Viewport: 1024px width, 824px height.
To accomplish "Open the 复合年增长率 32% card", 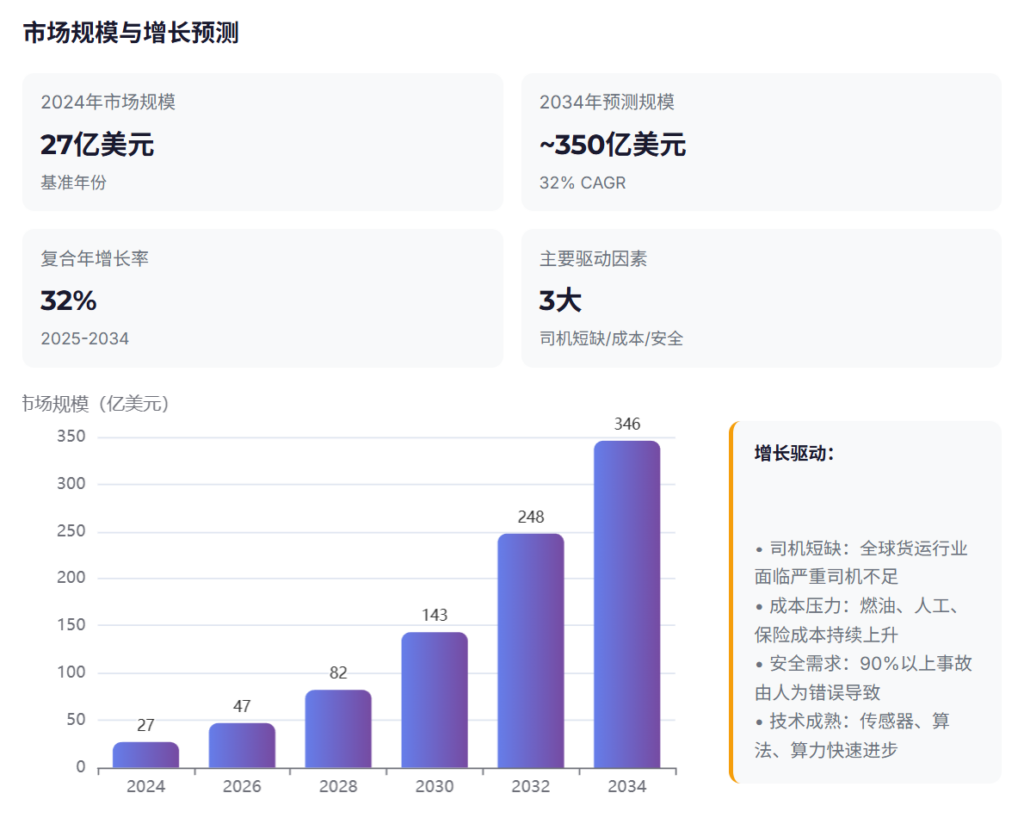I will point(262,298).
